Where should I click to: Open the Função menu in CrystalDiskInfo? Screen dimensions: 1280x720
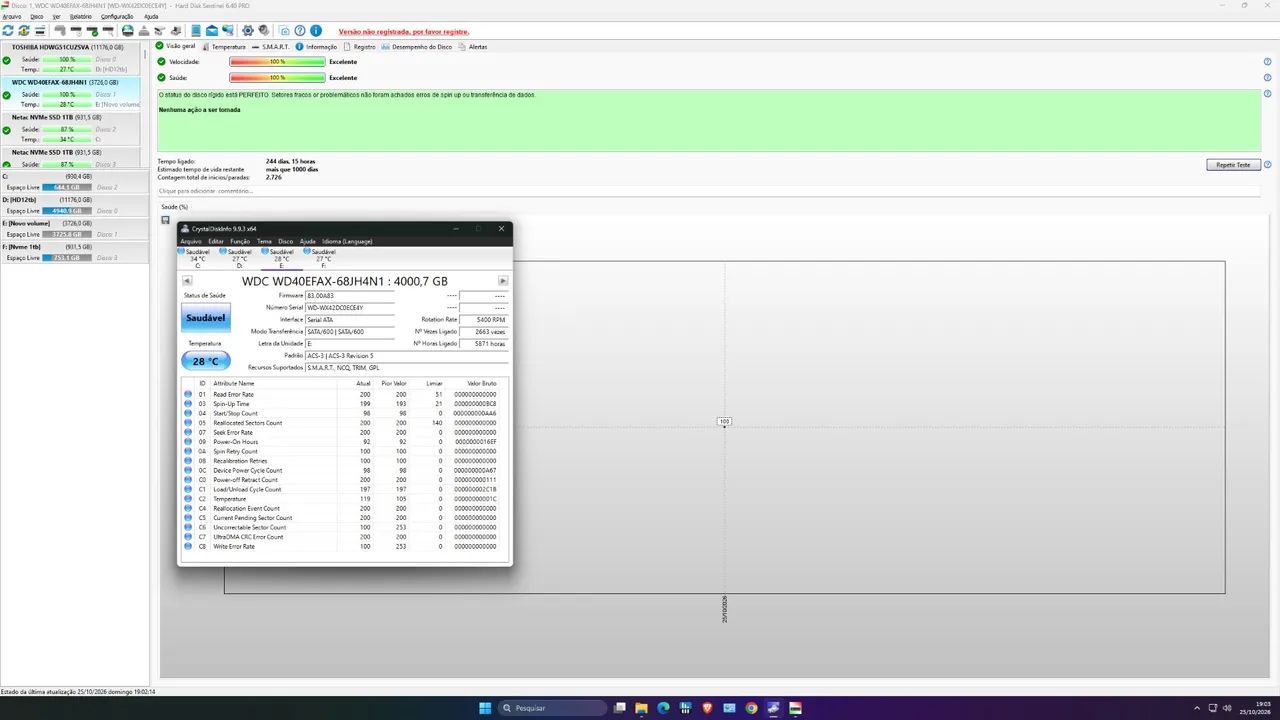(x=240, y=241)
